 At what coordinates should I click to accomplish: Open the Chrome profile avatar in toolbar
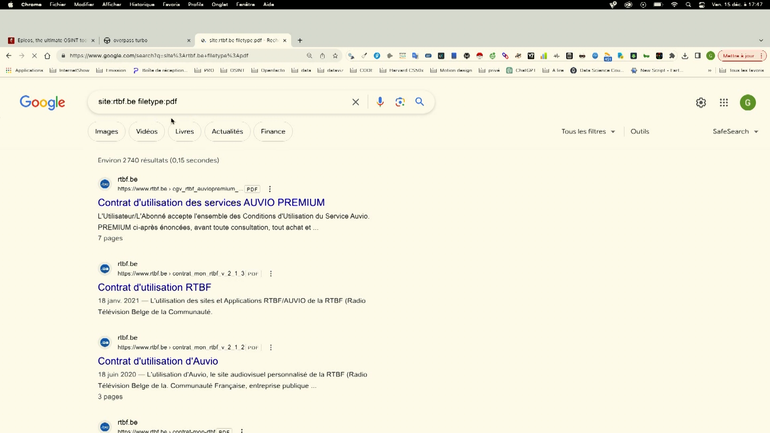coord(711,55)
